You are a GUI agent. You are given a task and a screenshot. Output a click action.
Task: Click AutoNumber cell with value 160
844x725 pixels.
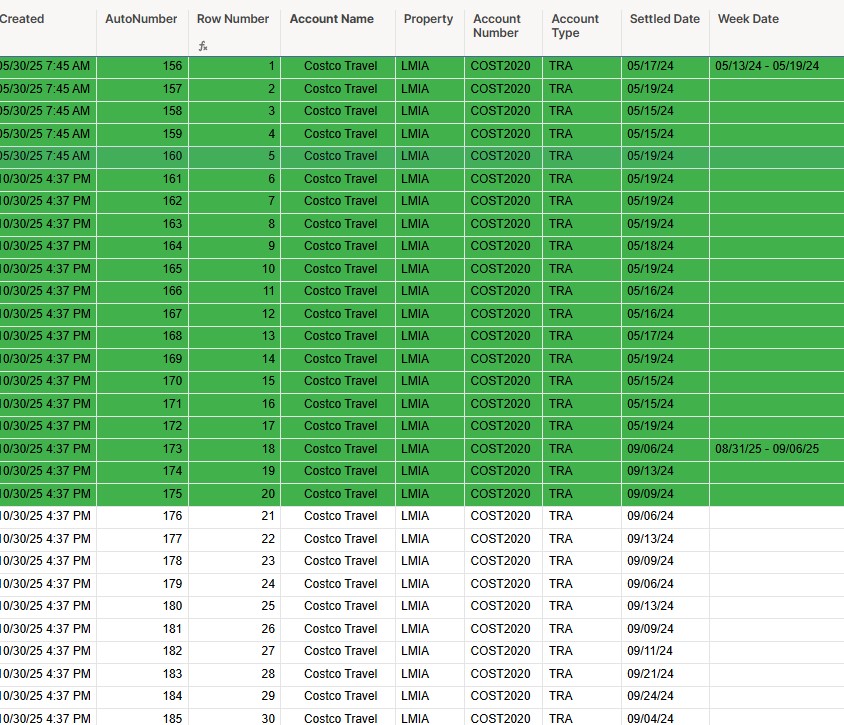(x=142, y=156)
